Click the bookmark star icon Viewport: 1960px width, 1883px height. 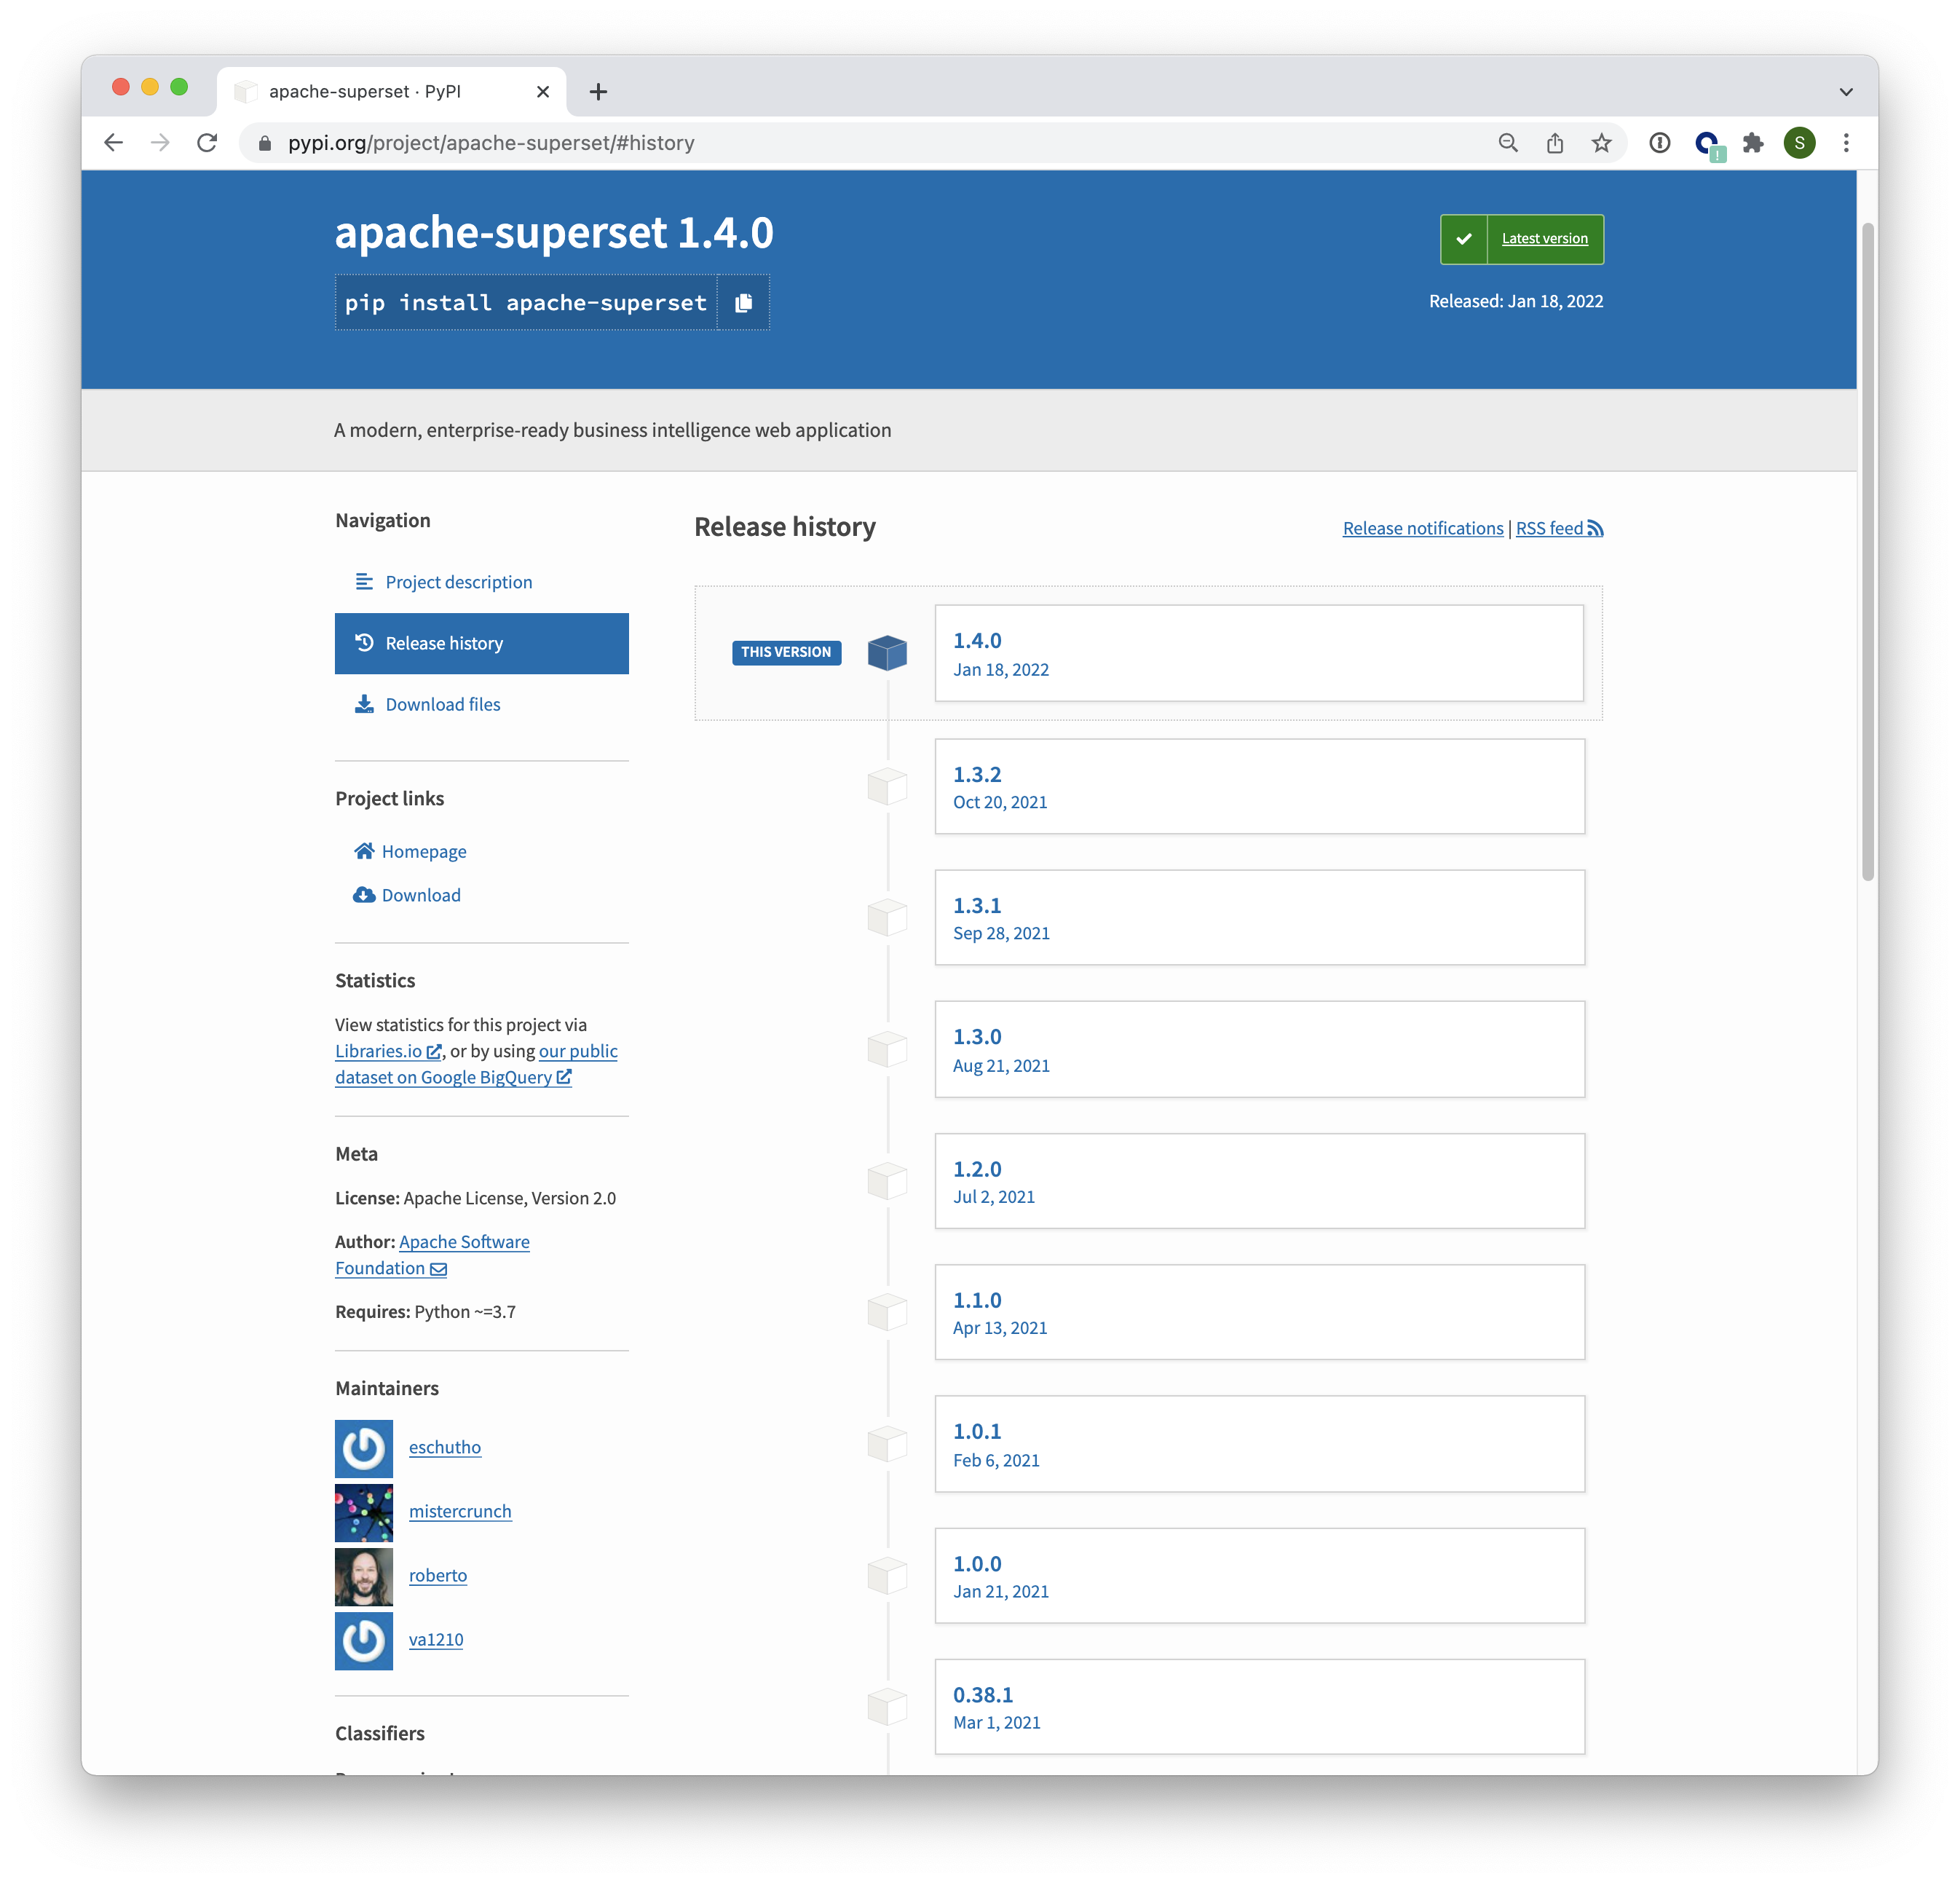pos(1601,143)
